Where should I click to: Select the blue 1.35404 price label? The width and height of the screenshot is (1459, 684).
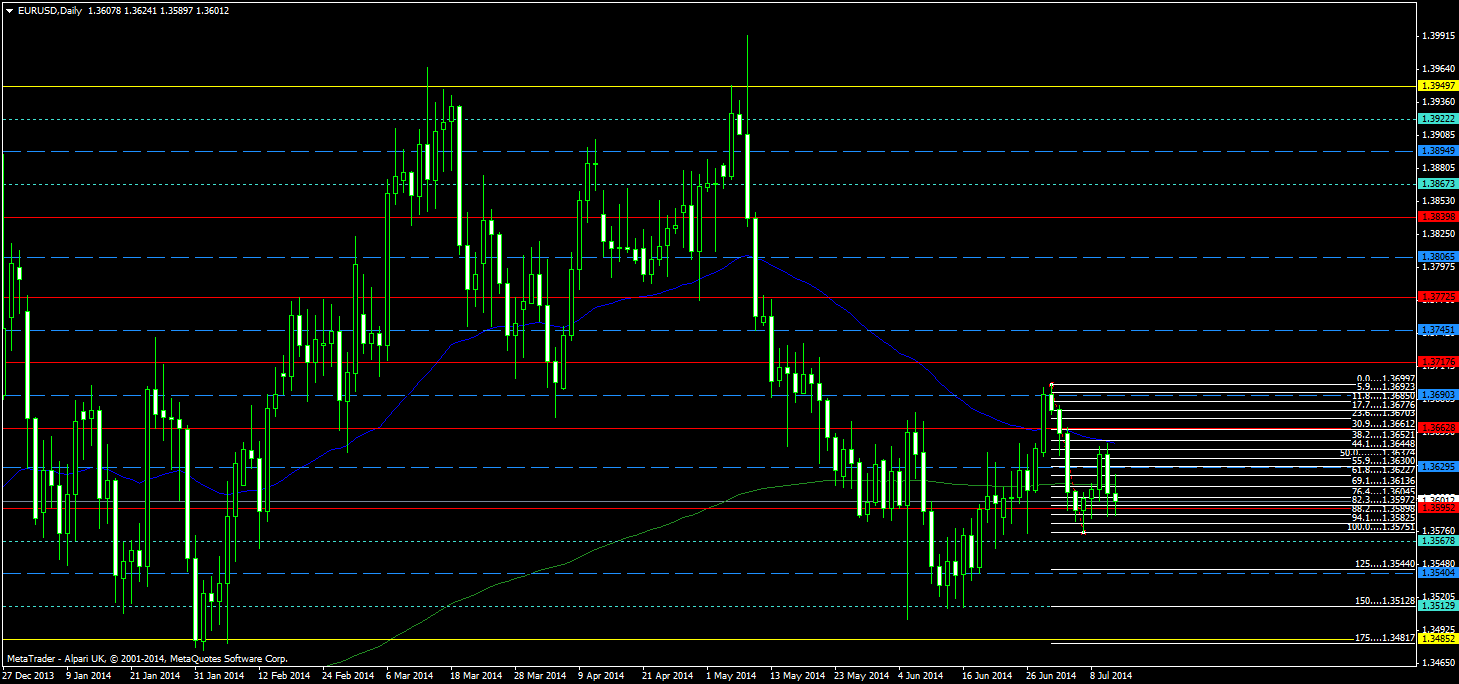pyautogui.click(x=1437, y=573)
